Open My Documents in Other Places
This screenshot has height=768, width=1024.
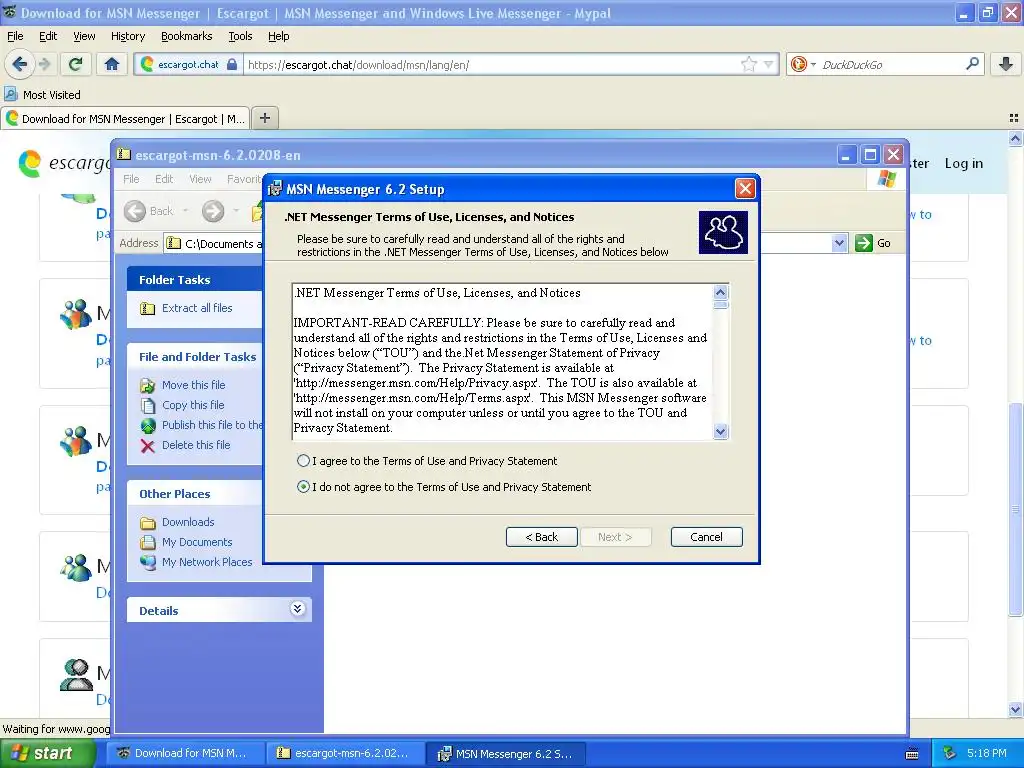197,542
